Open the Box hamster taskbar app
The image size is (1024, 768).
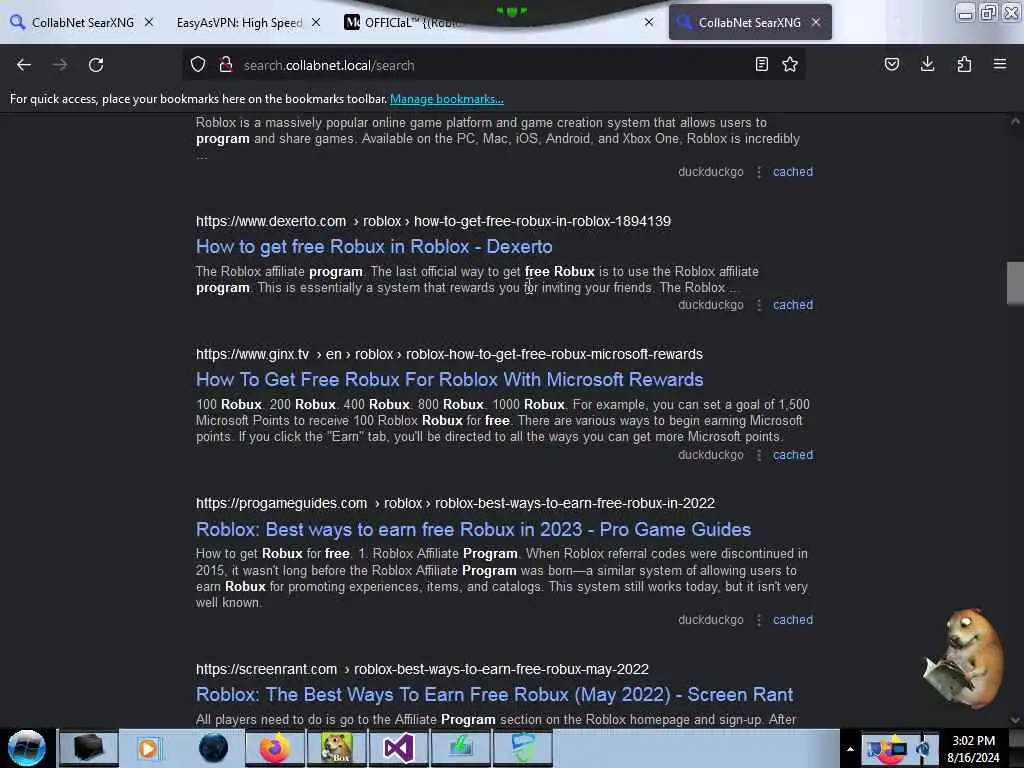(x=336, y=748)
